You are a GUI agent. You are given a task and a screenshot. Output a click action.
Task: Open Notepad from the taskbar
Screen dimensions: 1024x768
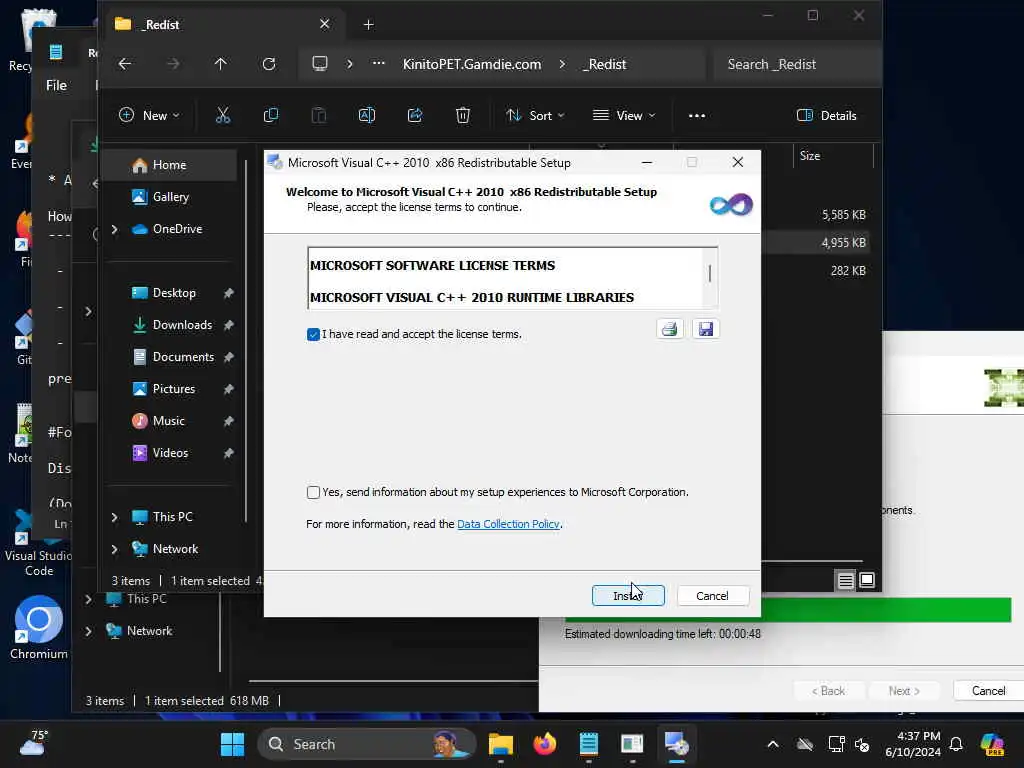pos(588,744)
